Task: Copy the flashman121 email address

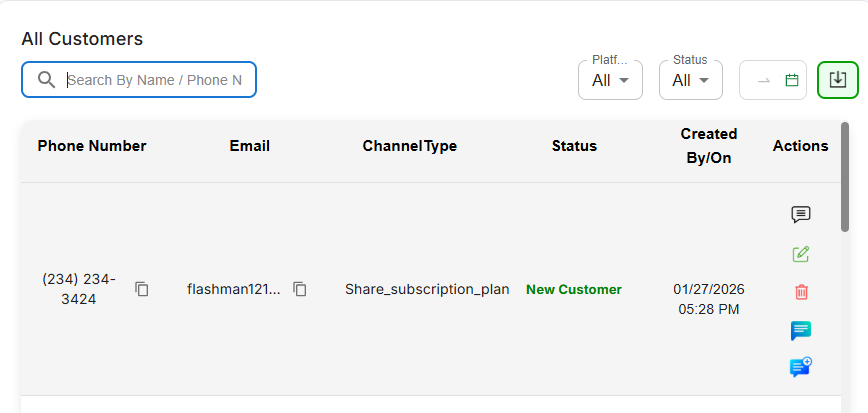Action: click(300, 289)
